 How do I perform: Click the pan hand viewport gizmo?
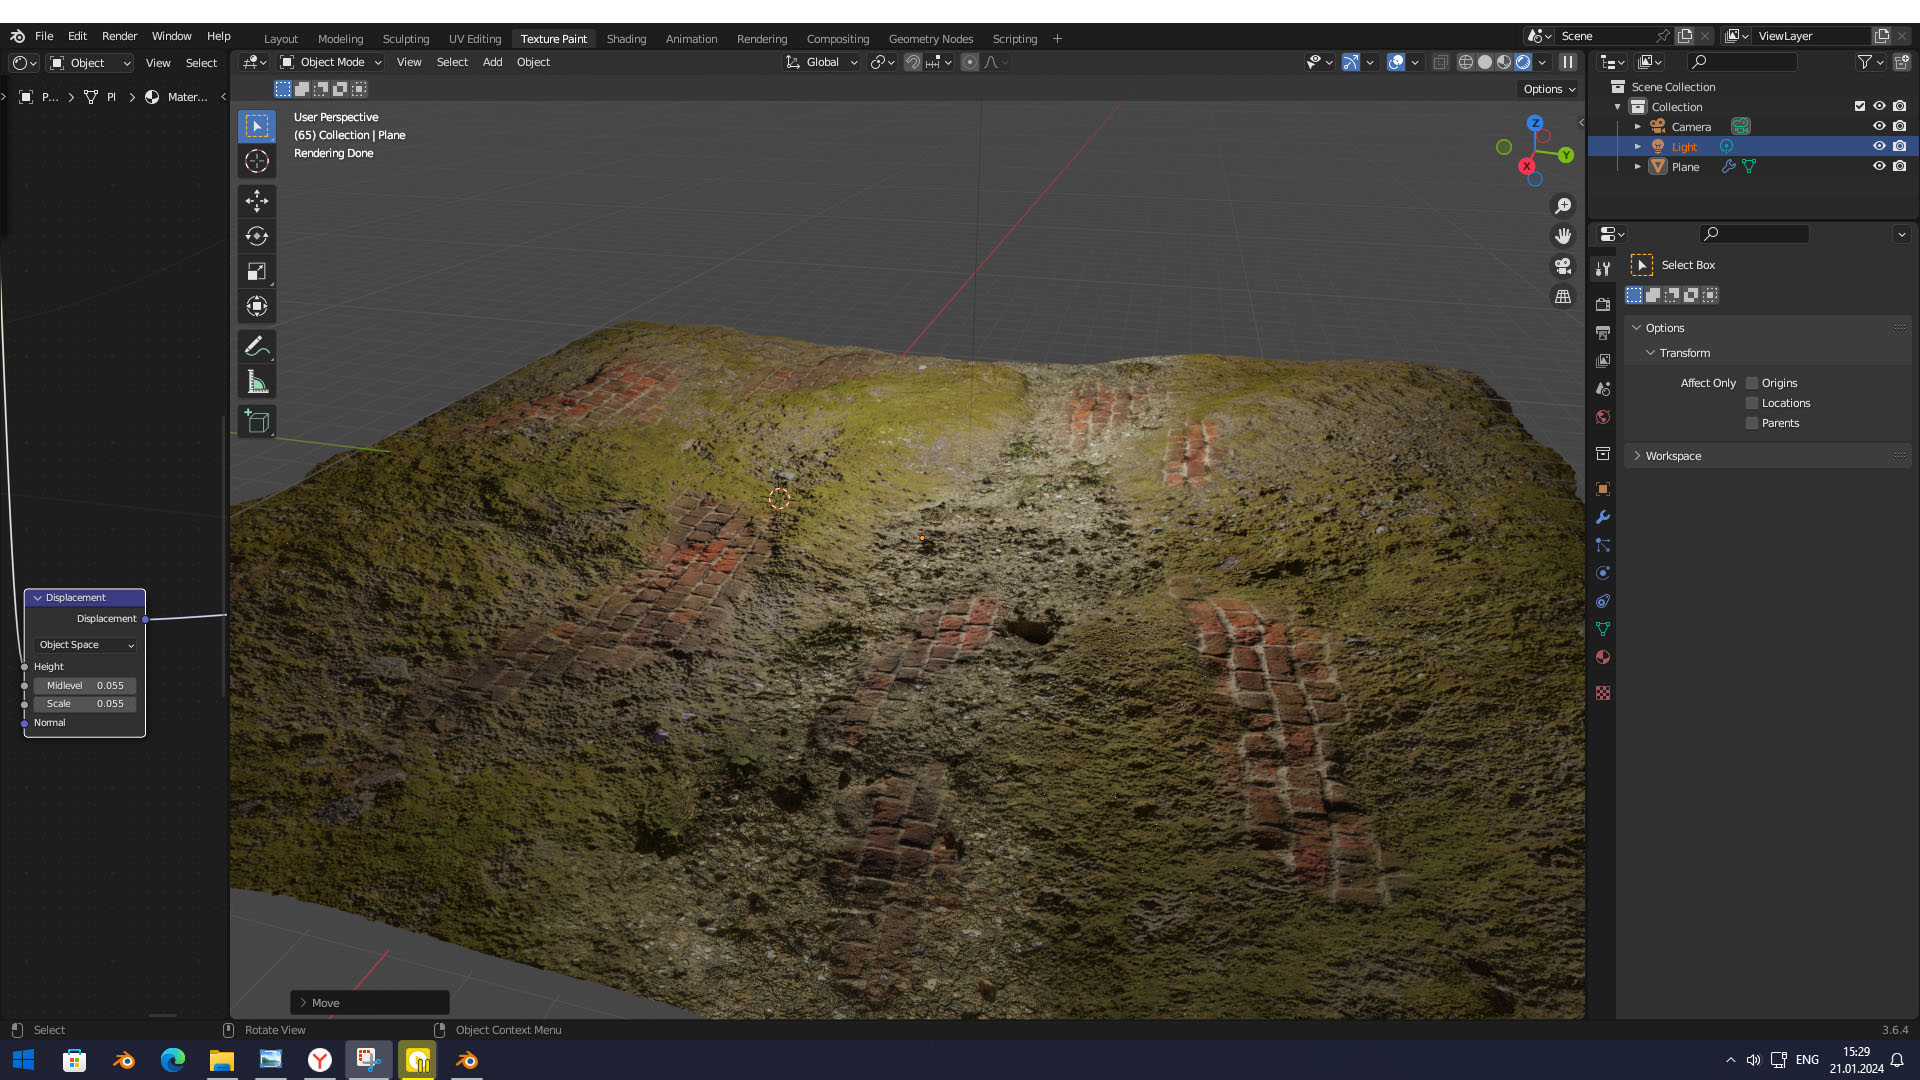click(x=1563, y=236)
